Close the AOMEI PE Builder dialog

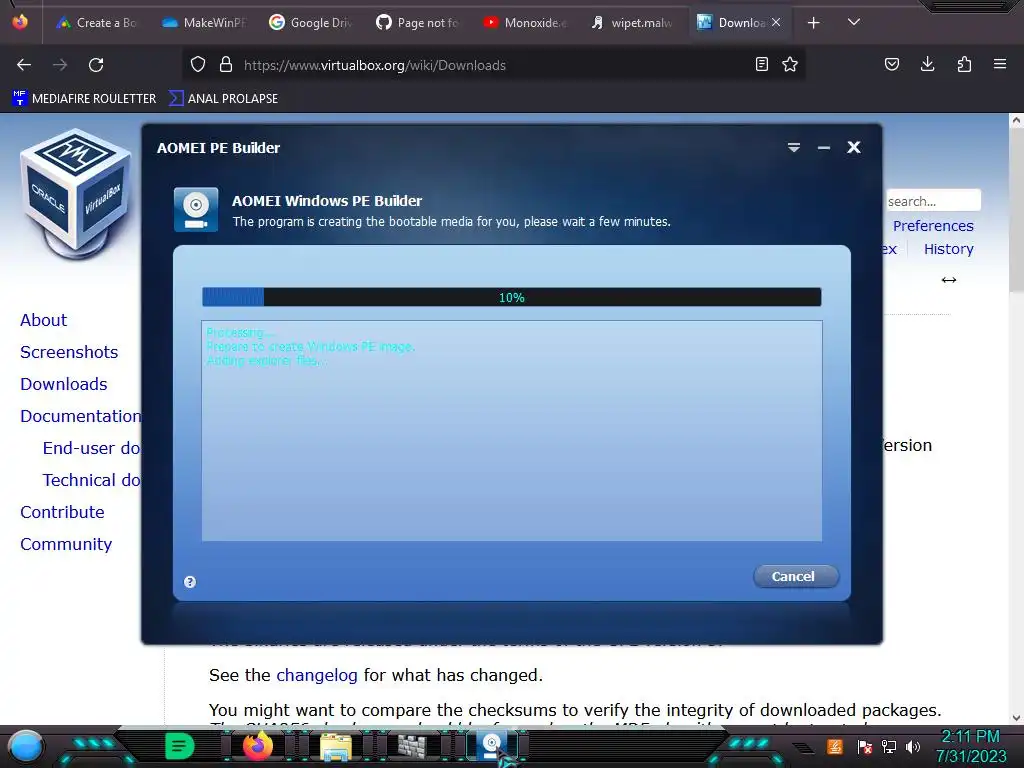[x=854, y=148]
